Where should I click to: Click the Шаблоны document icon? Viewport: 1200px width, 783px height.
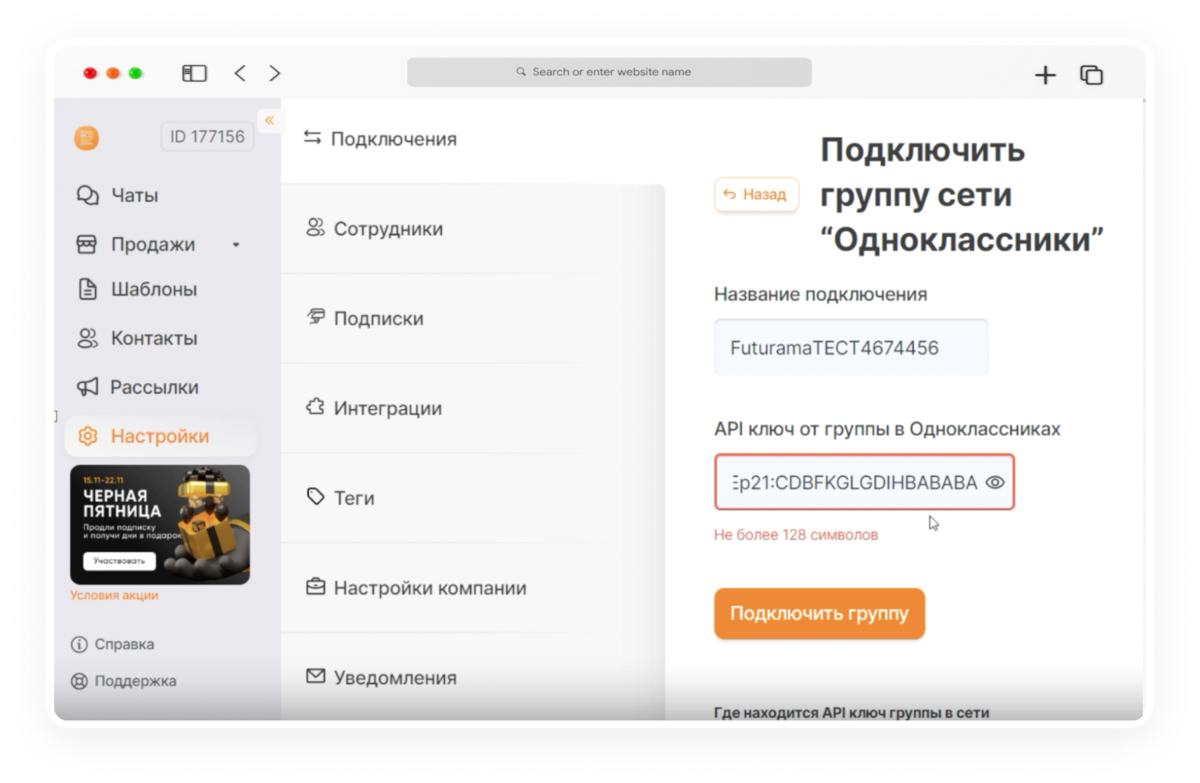(87, 289)
